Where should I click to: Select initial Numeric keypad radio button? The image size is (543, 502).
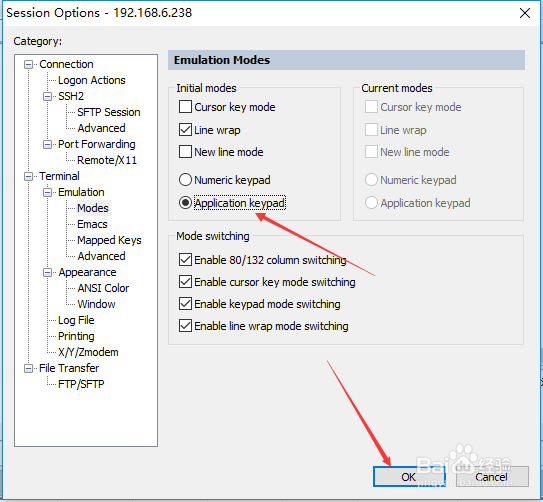[x=185, y=180]
